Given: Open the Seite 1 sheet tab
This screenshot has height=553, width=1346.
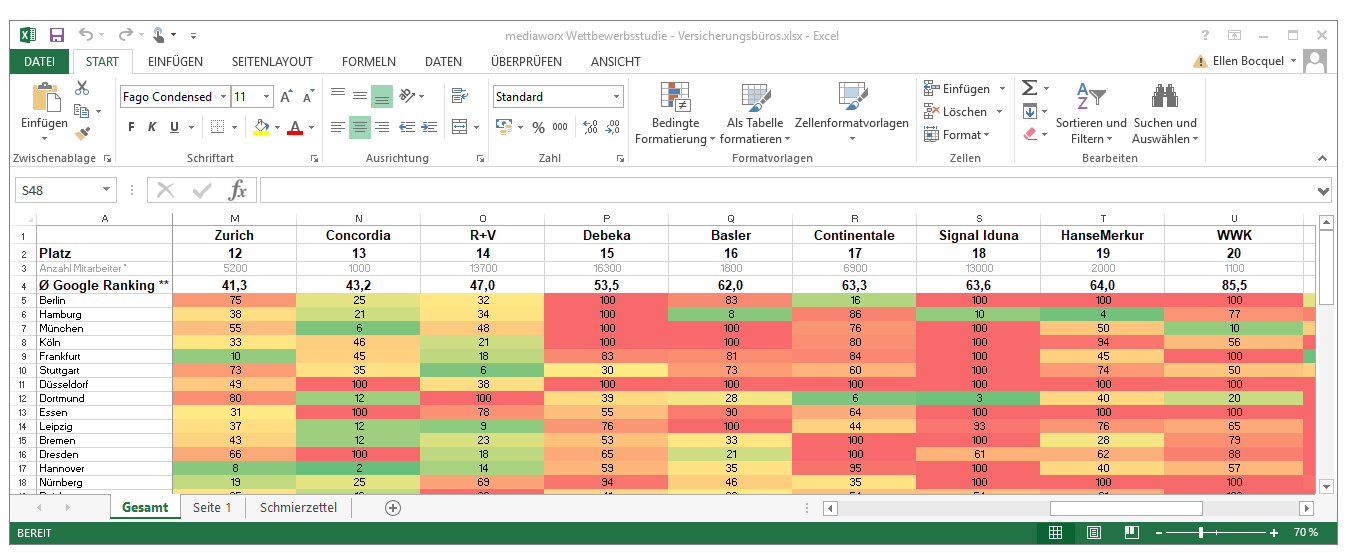Looking at the screenshot, I should point(212,508).
